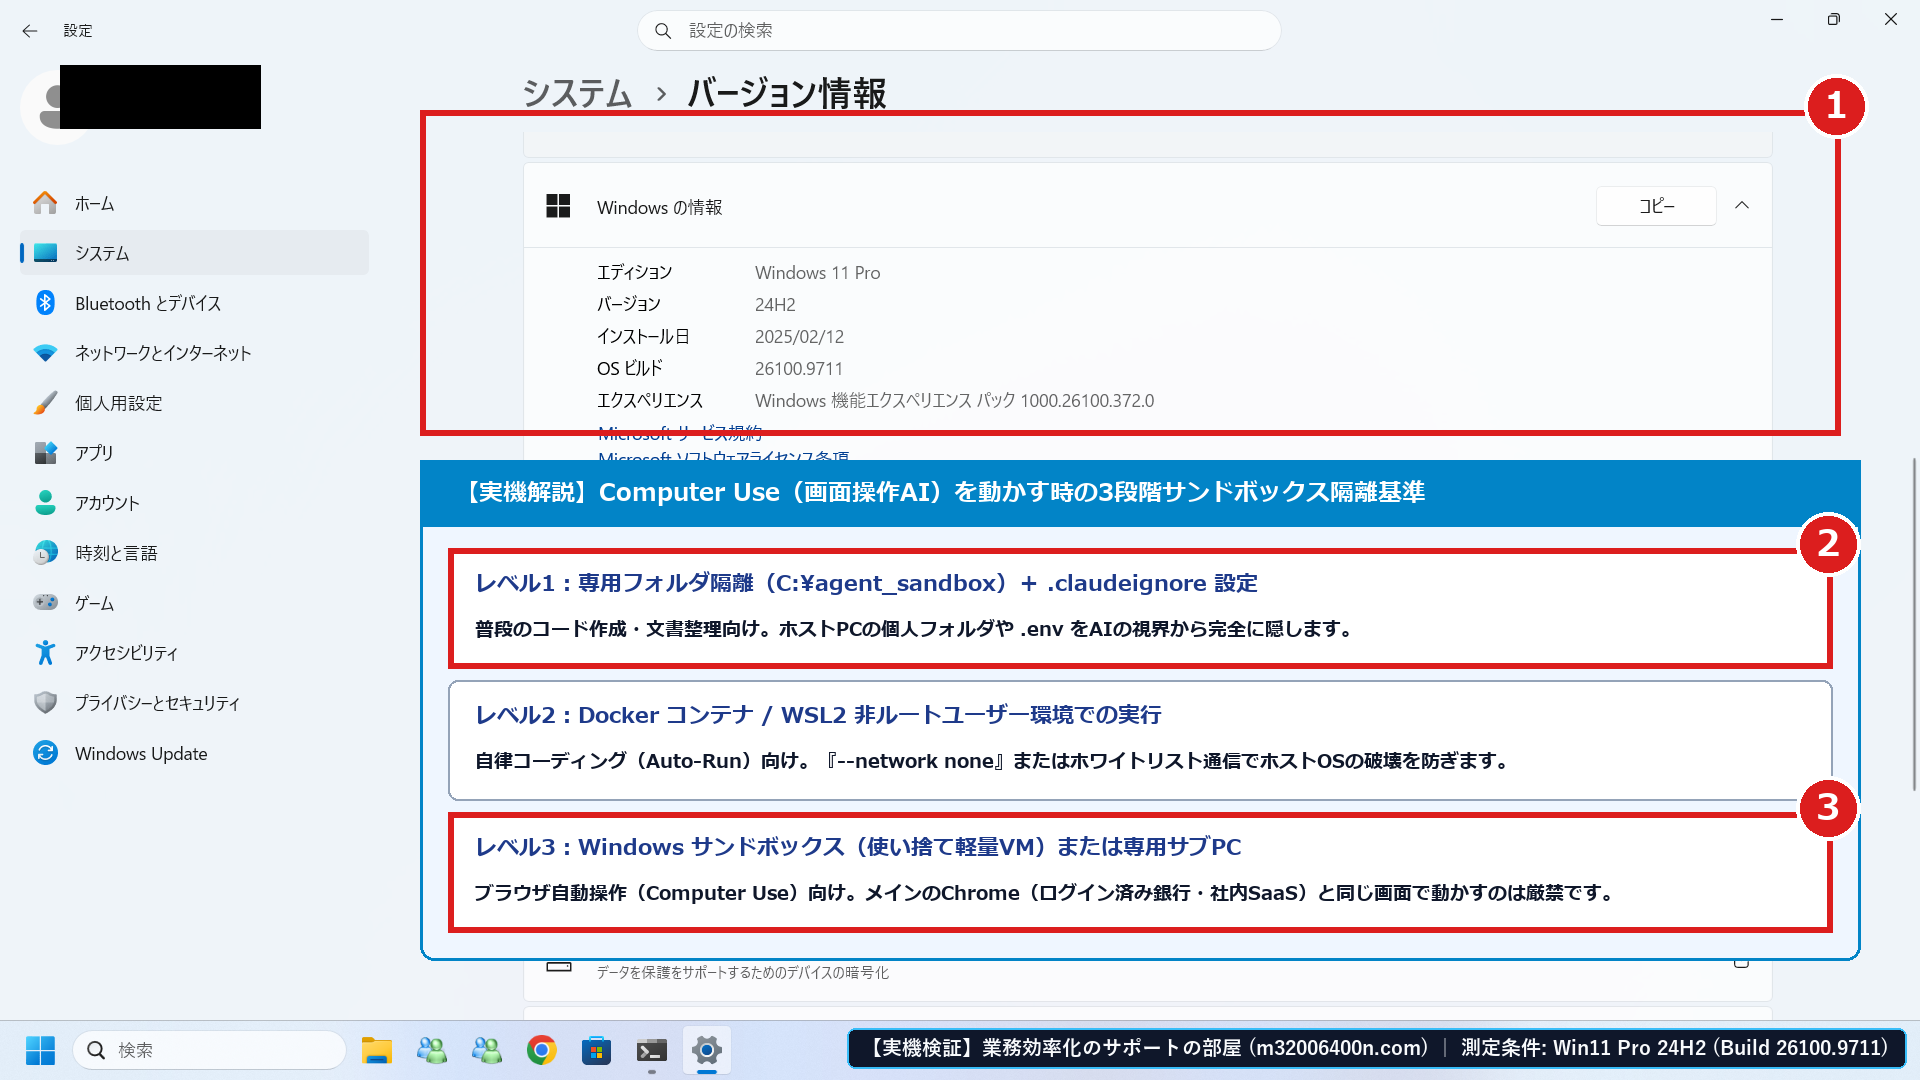The width and height of the screenshot is (1920, 1080).
Task: Open the Home settings page
Action: coord(194,203)
